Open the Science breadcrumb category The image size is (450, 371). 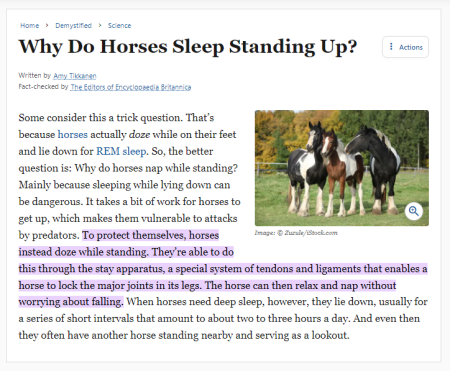tap(119, 26)
